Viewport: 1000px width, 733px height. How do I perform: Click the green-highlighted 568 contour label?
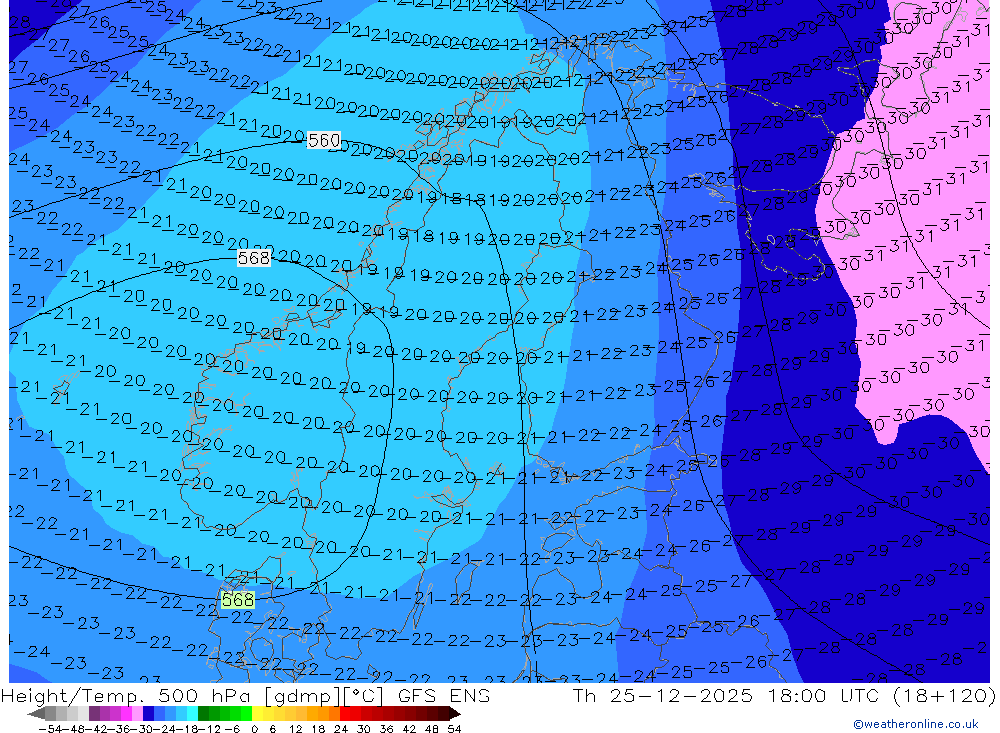[237, 600]
